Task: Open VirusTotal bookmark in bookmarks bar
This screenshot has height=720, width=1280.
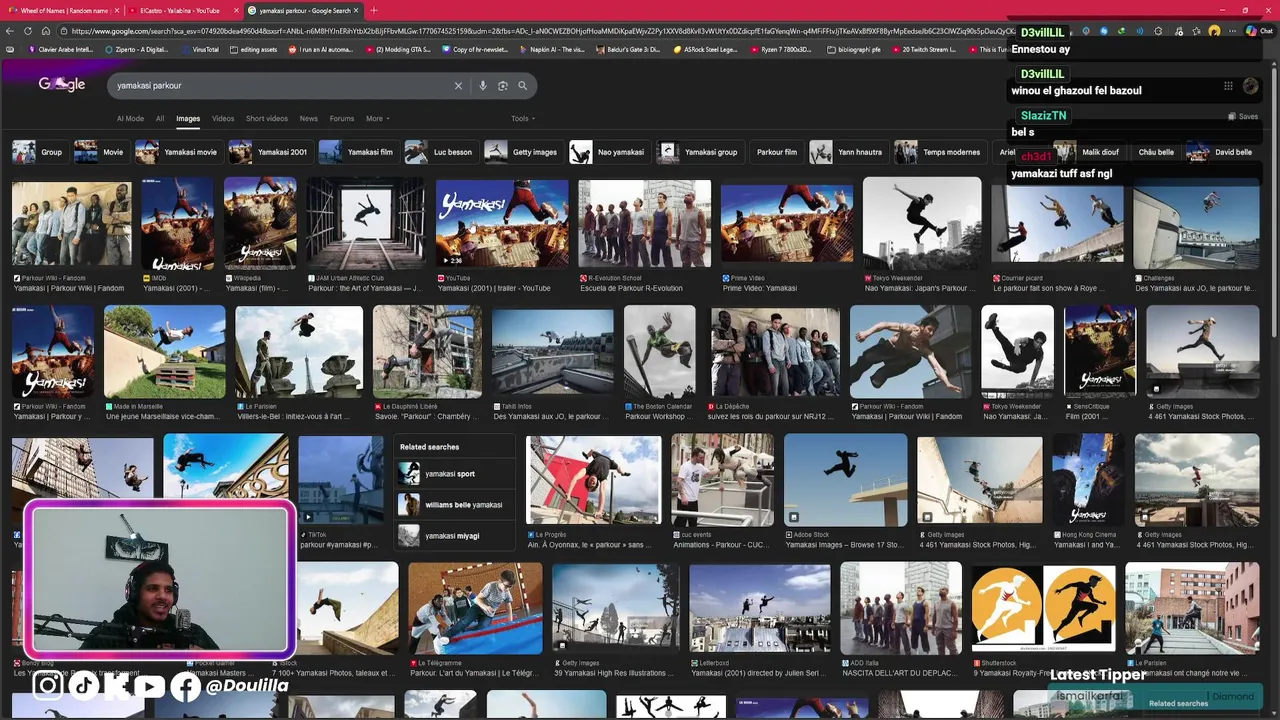Action: tap(200, 49)
